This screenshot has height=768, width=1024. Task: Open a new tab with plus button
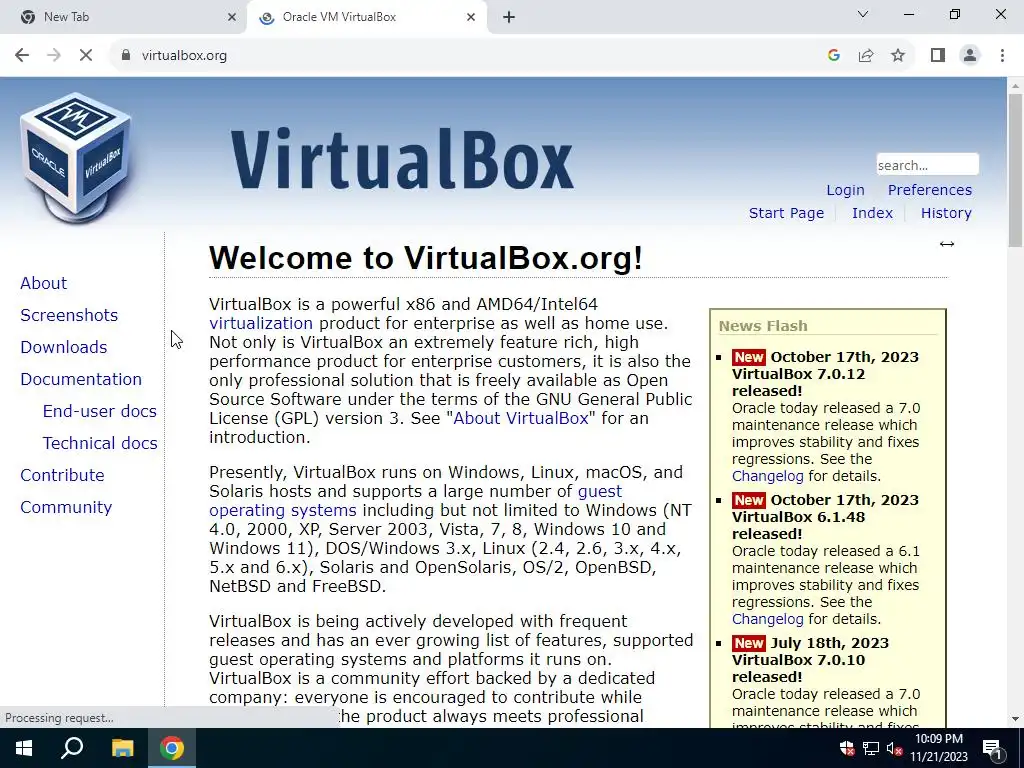[509, 18]
